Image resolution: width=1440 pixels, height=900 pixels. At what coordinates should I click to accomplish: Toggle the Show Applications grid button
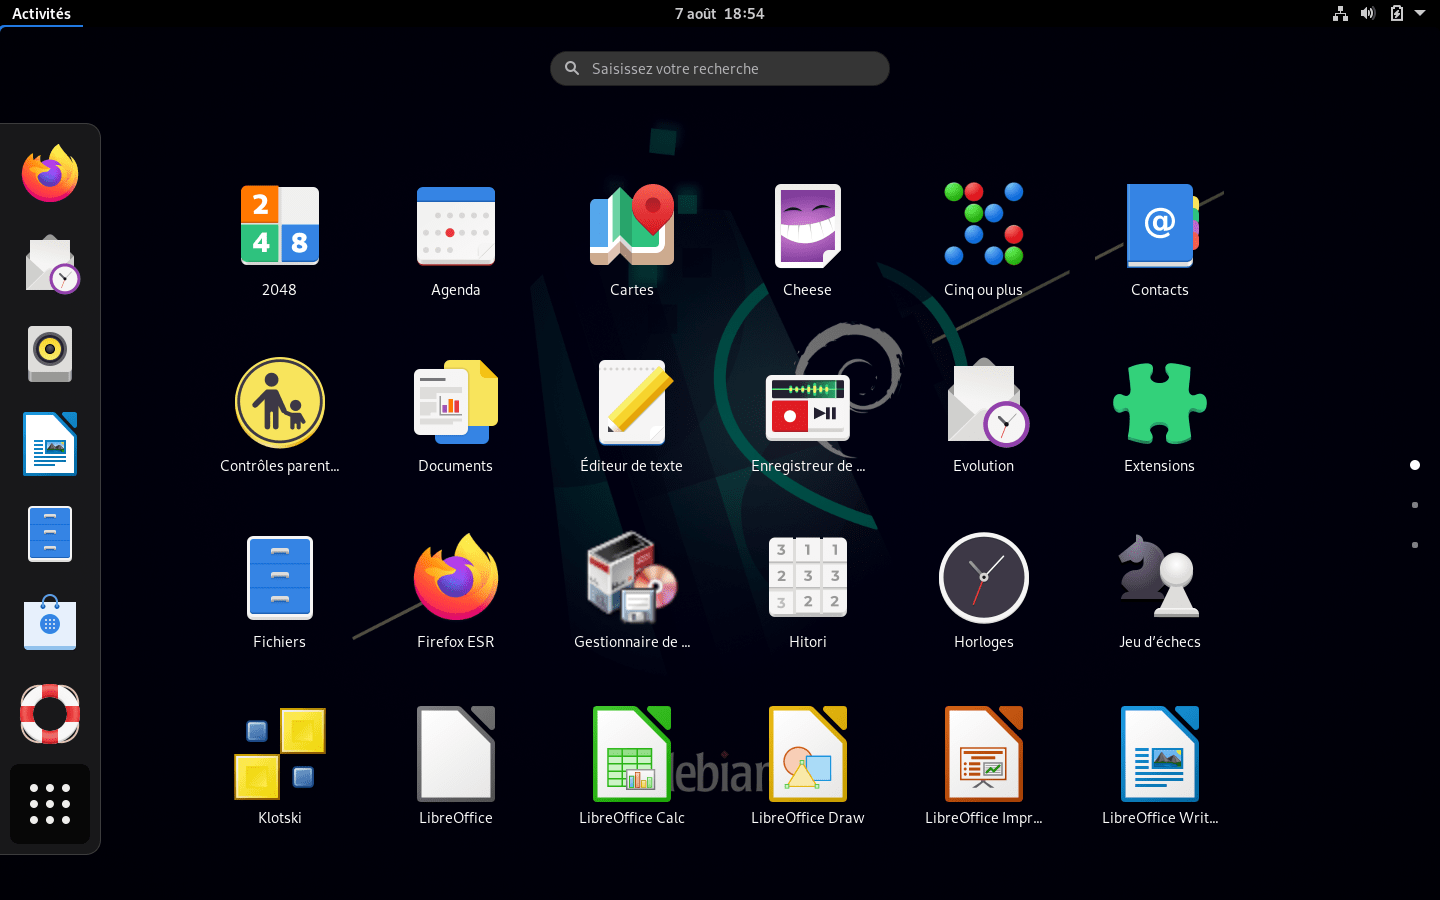click(x=50, y=804)
